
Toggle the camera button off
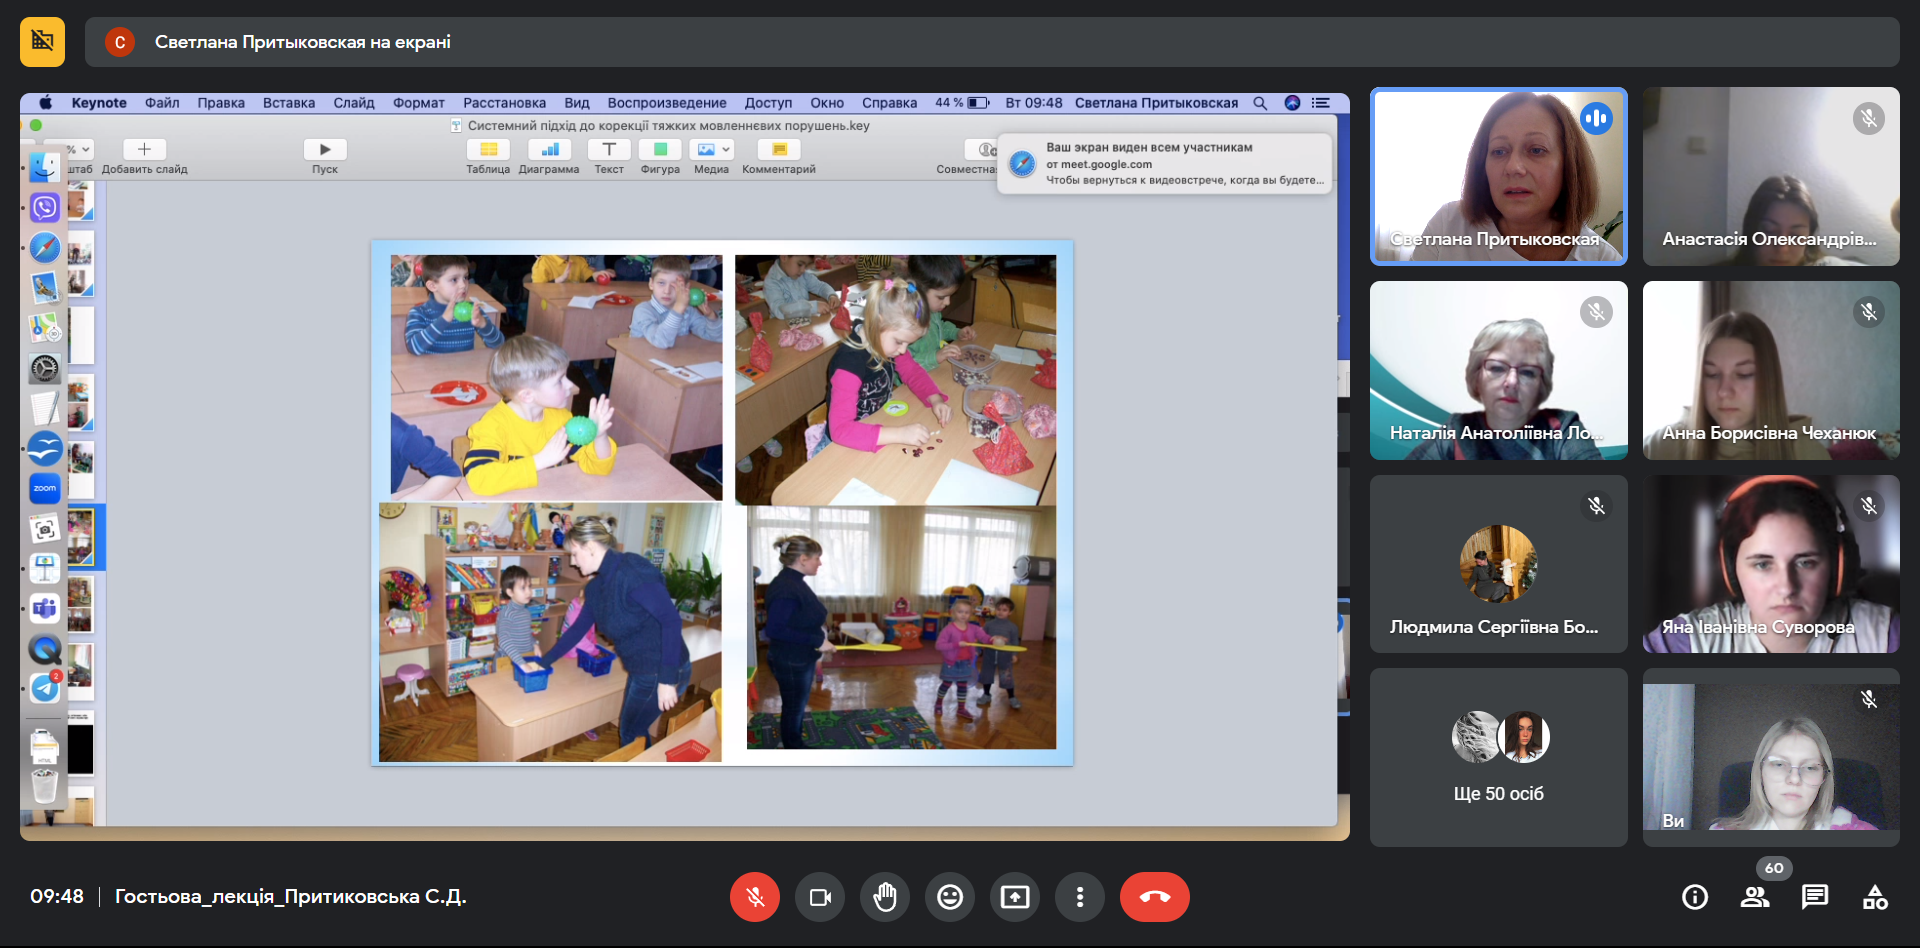tap(820, 897)
